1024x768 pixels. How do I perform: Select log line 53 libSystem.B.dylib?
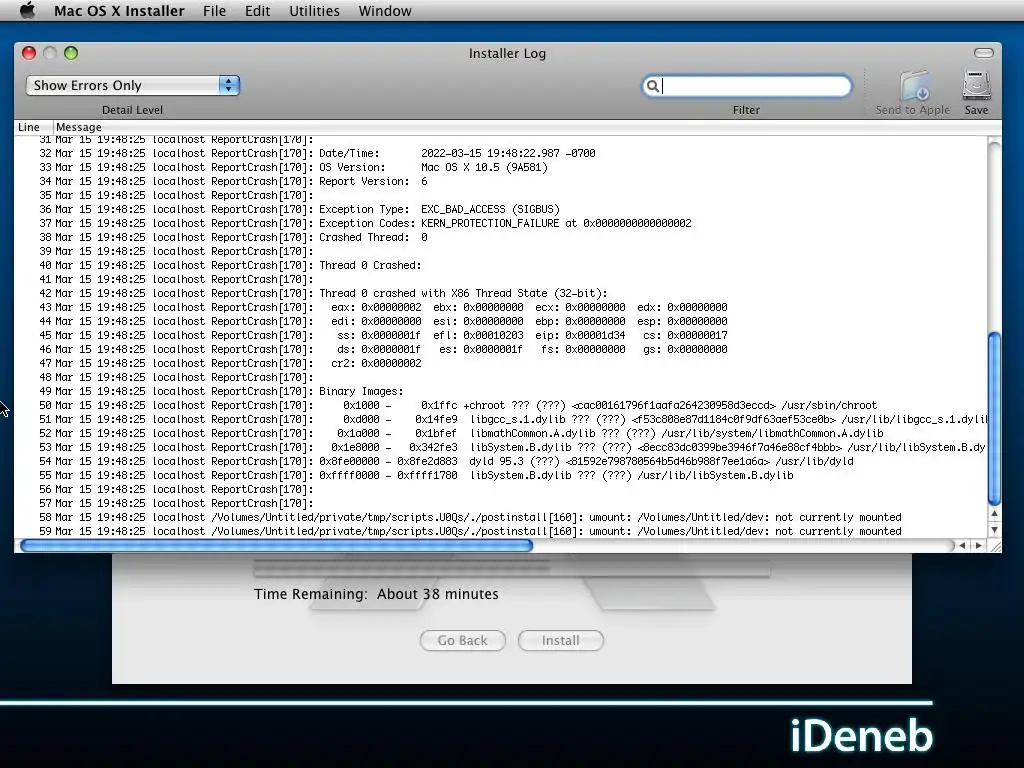coord(500,447)
